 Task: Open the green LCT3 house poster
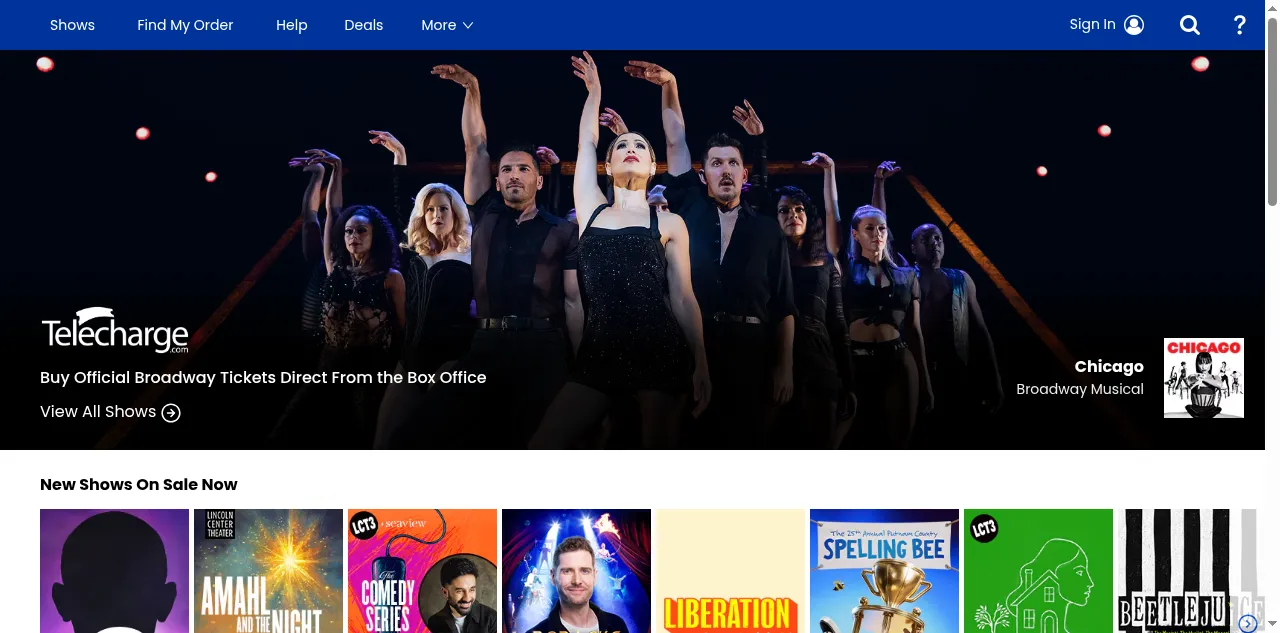click(x=1038, y=571)
